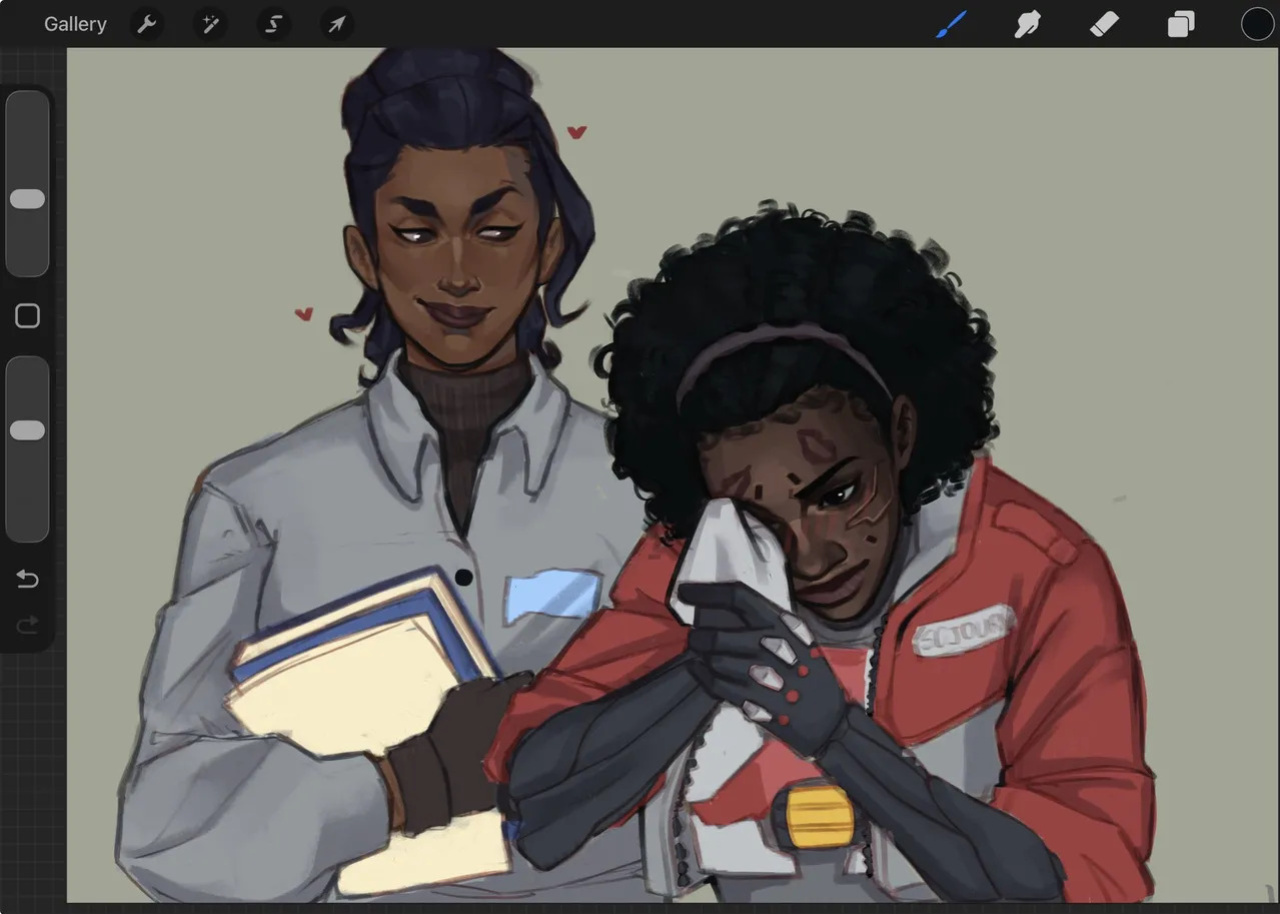
Task: Click the brush opacity slider handle
Action: tap(27, 430)
